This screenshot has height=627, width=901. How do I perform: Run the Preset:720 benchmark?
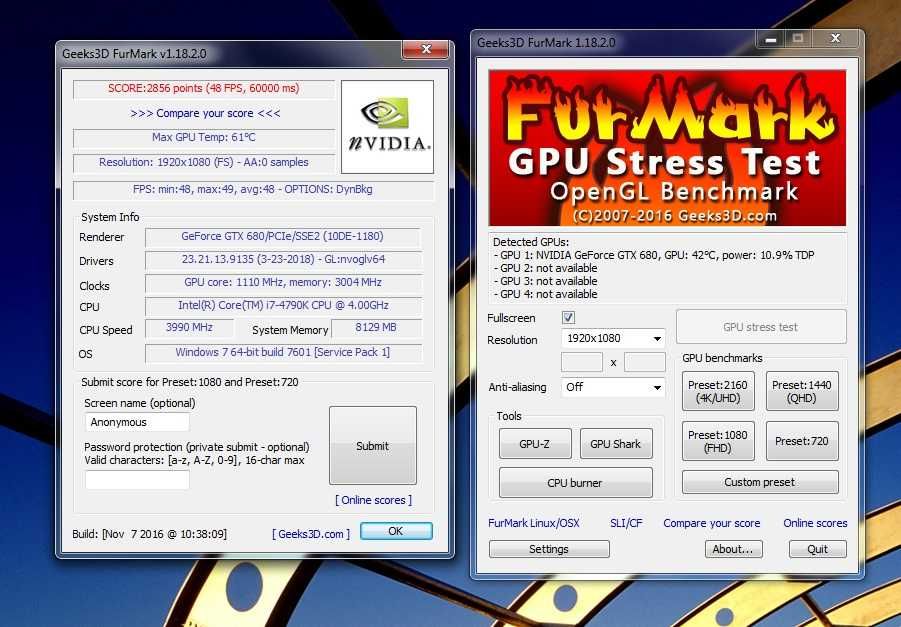(x=802, y=441)
